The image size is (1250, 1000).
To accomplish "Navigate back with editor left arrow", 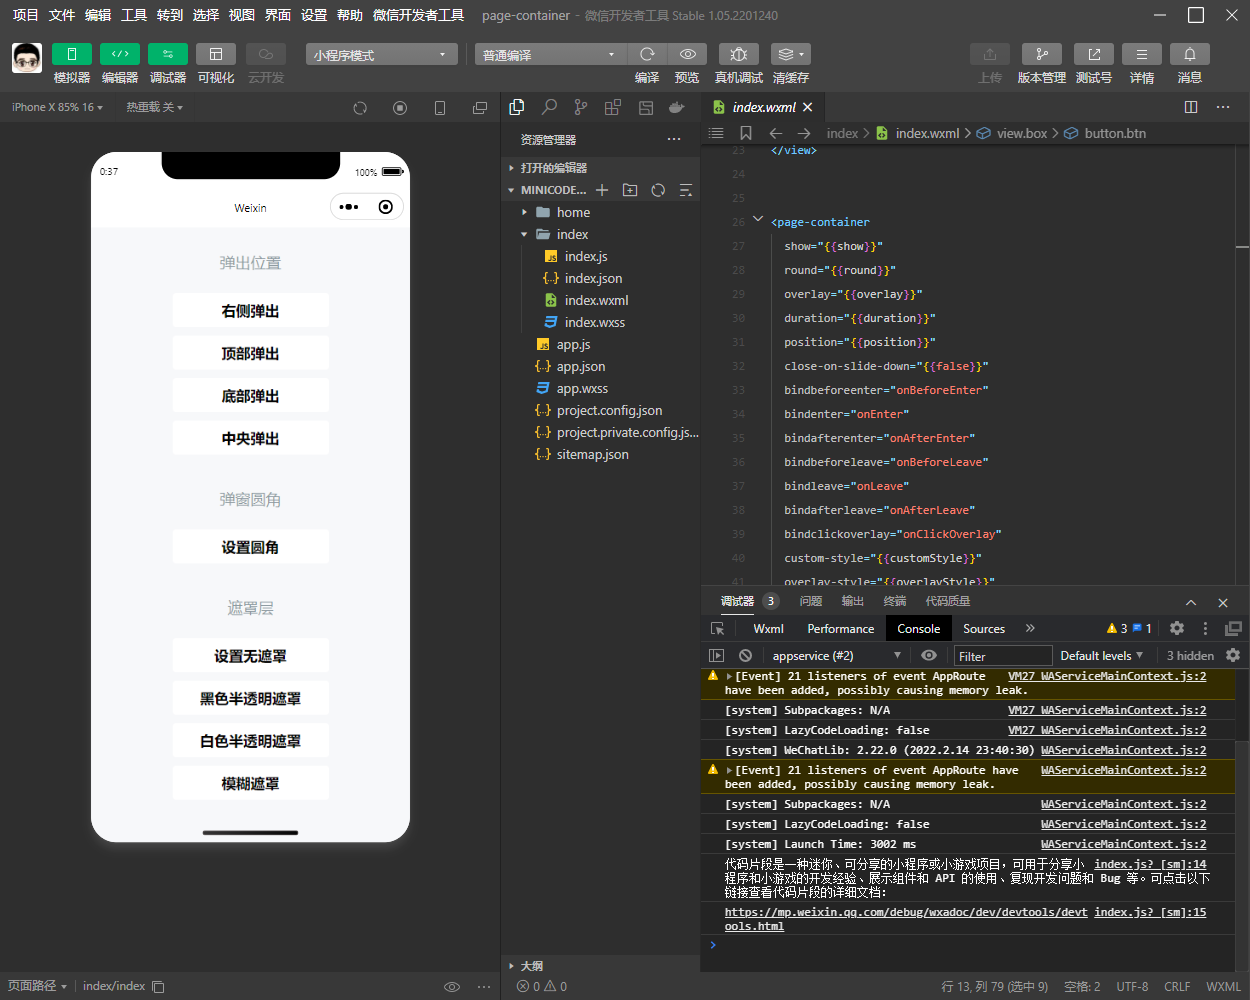I will [775, 133].
